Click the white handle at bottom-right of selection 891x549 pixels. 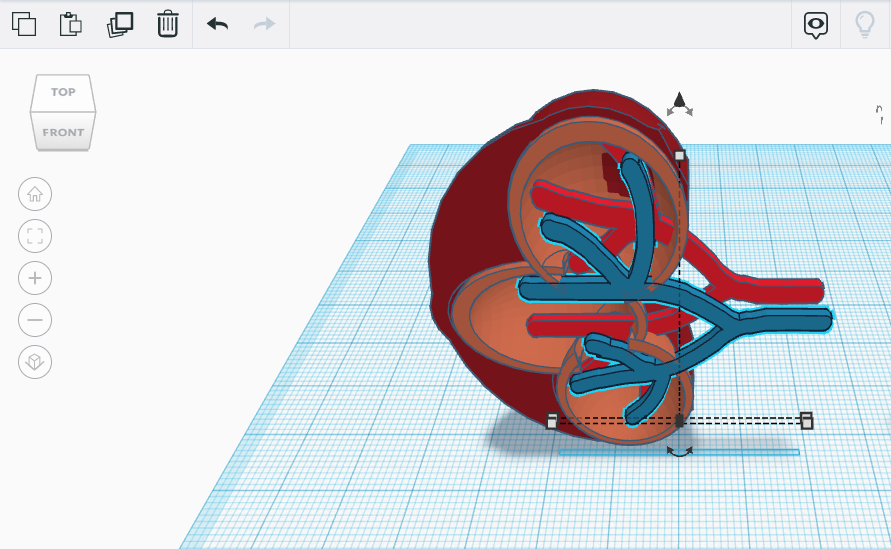click(806, 421)
